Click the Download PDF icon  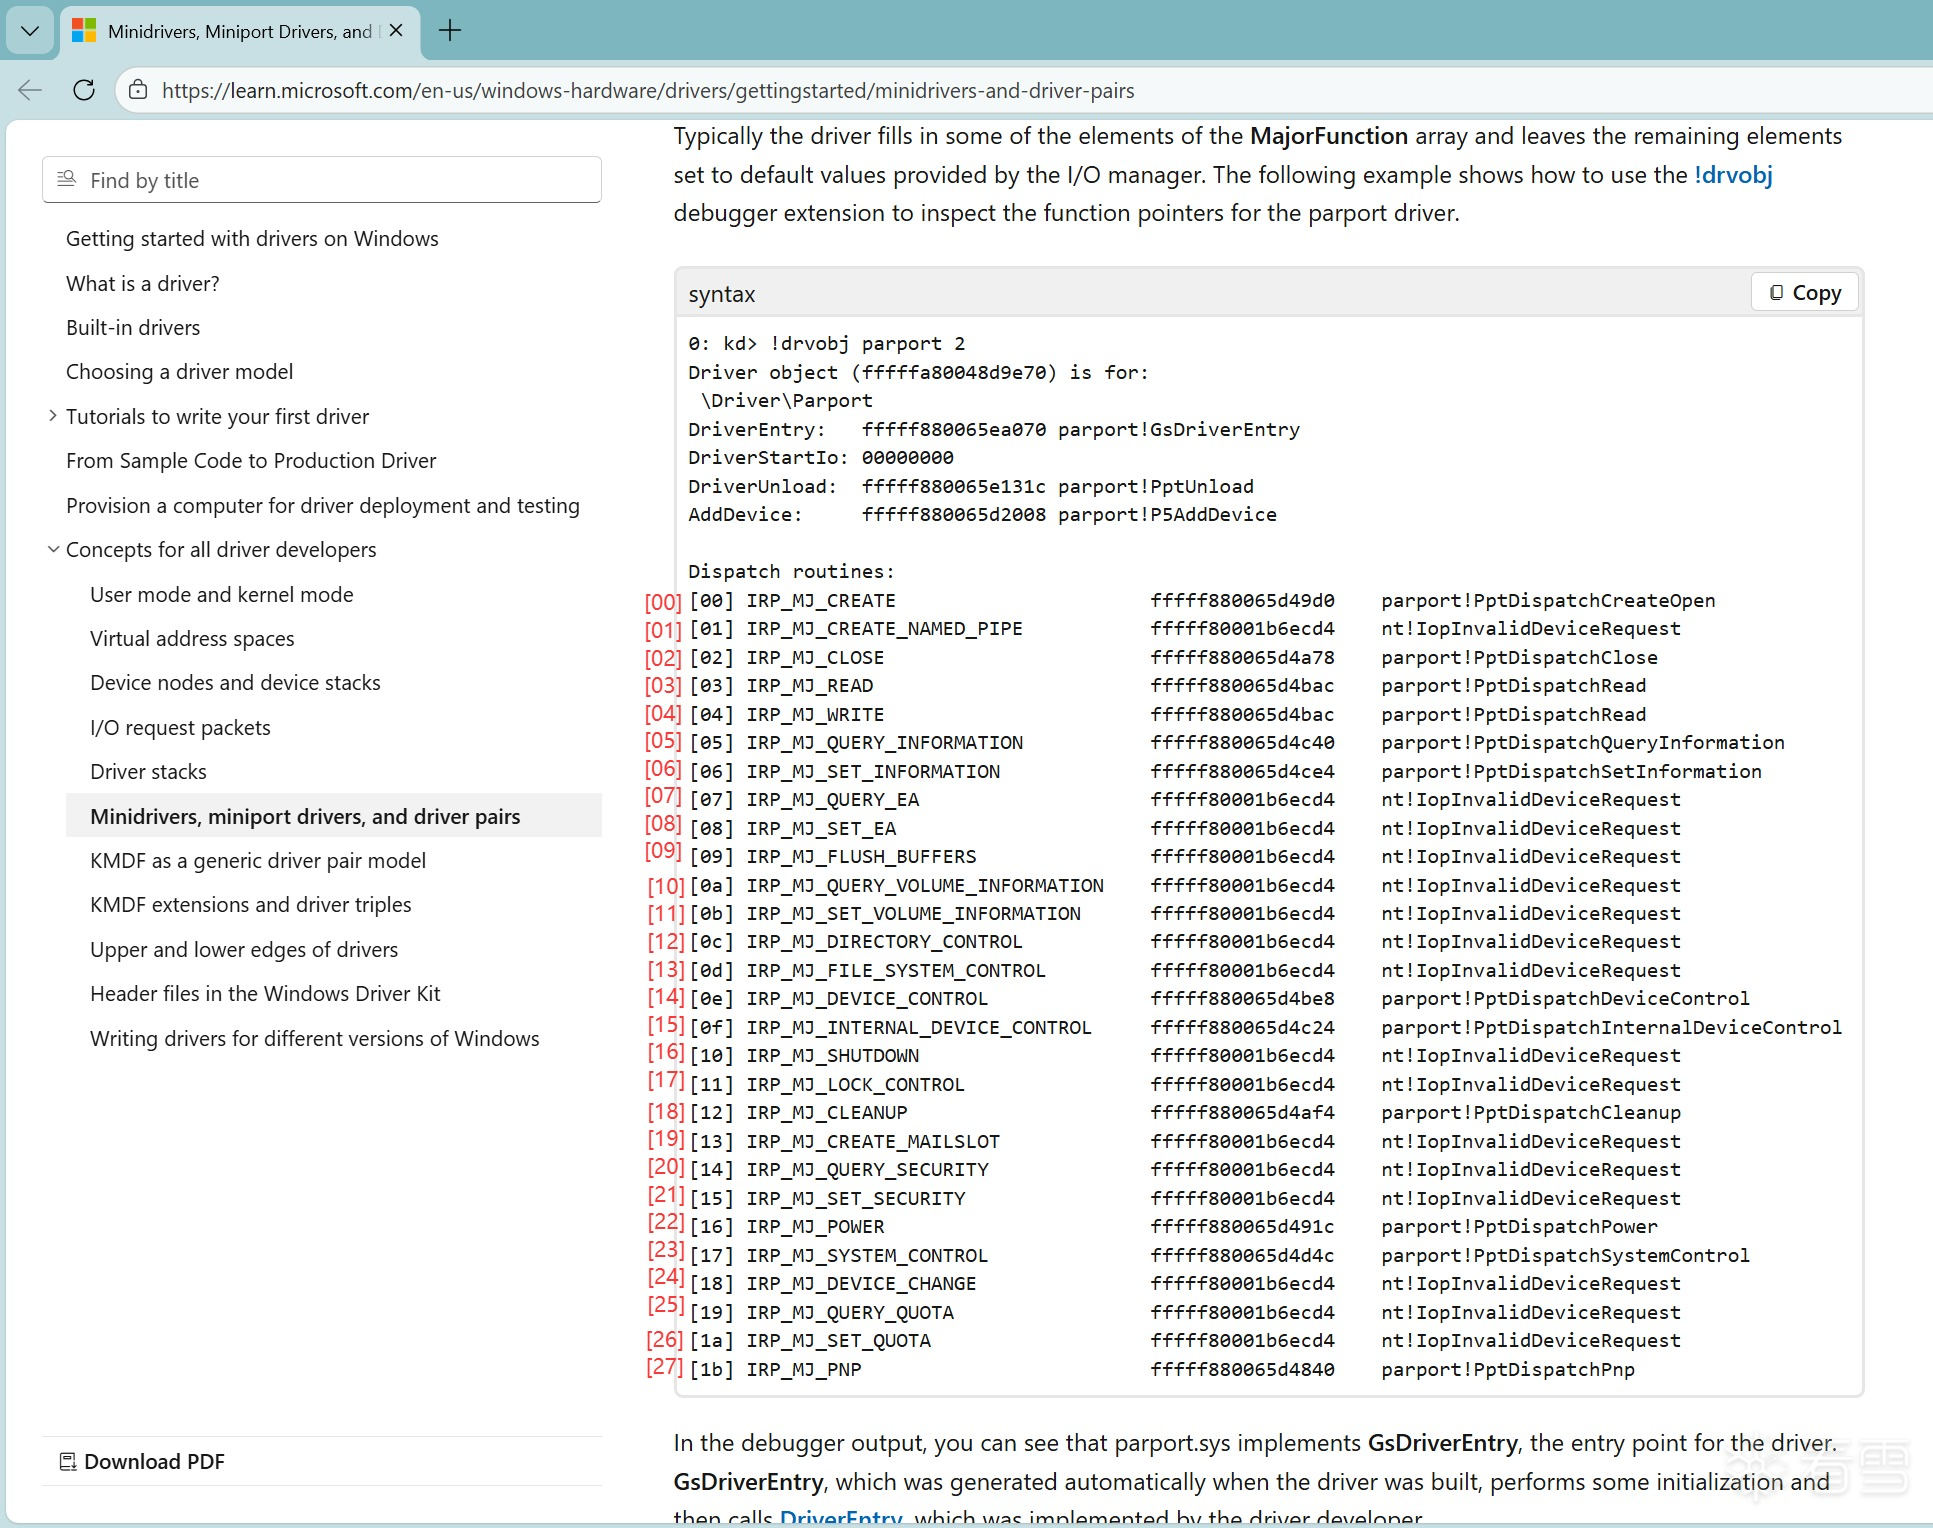68,1462
